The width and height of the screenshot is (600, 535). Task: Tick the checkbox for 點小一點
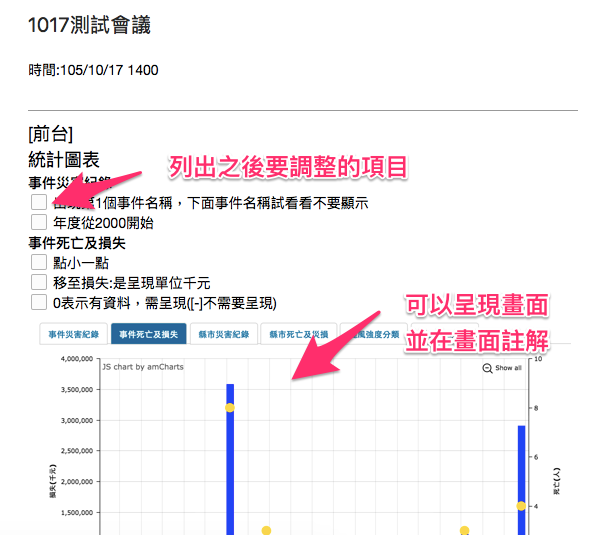(x=39, y=262)
